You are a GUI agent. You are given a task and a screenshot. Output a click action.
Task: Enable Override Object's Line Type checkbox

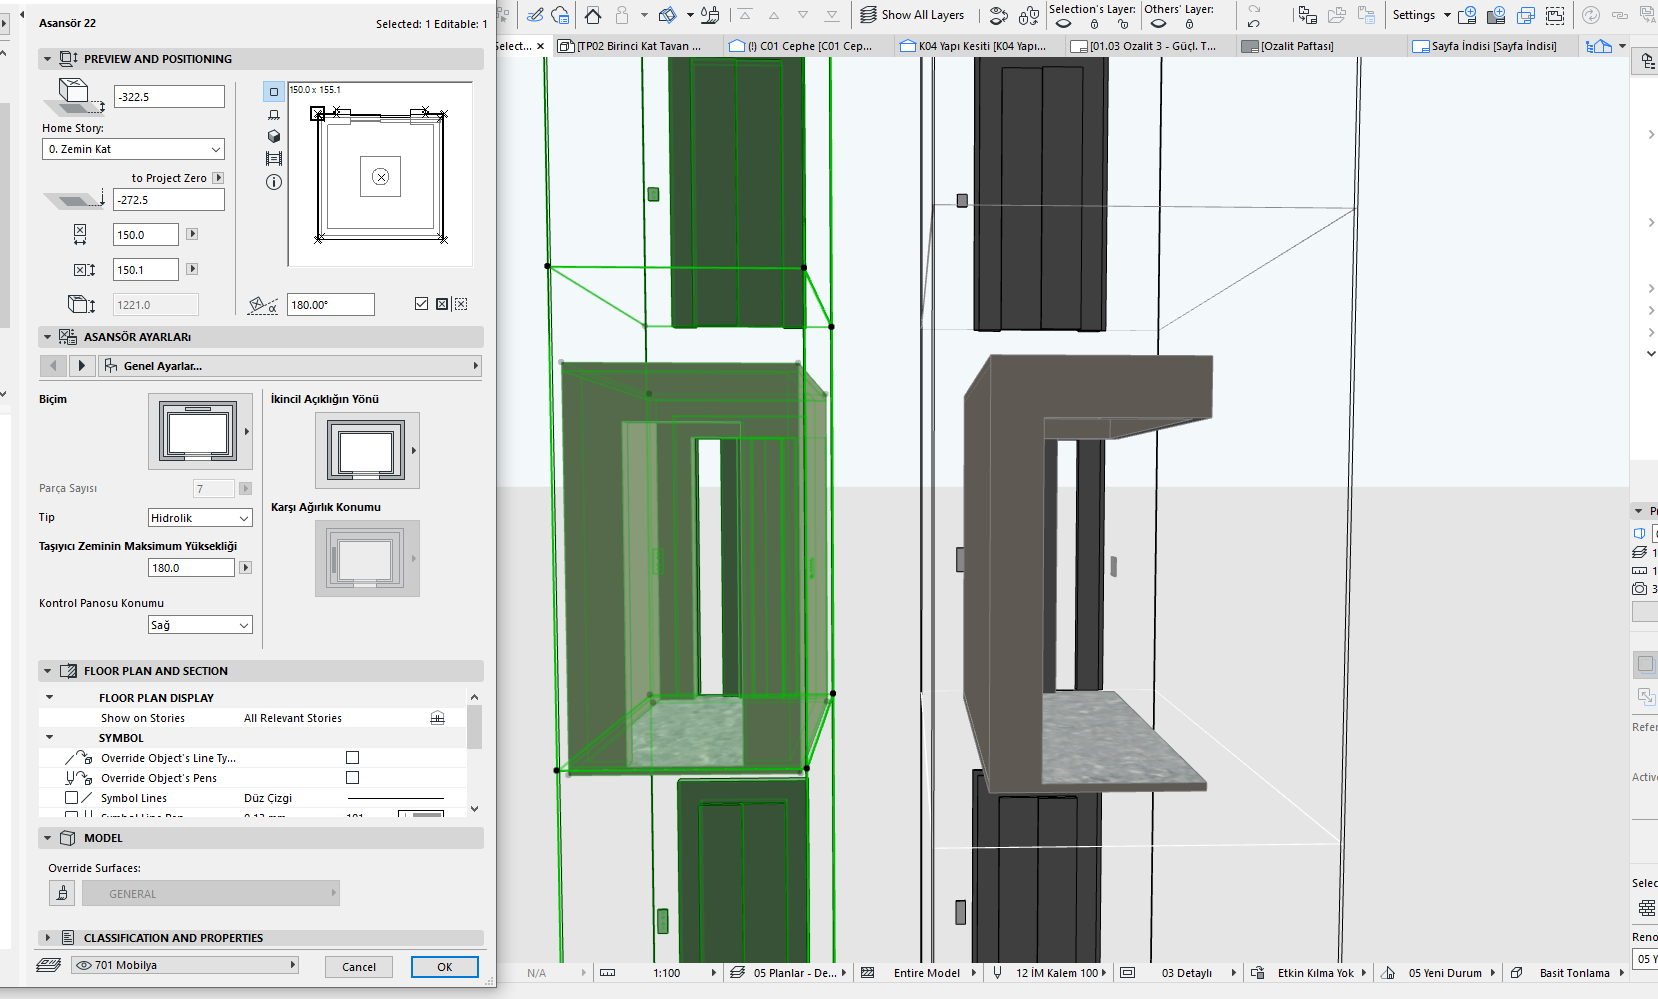pos(352,758)
